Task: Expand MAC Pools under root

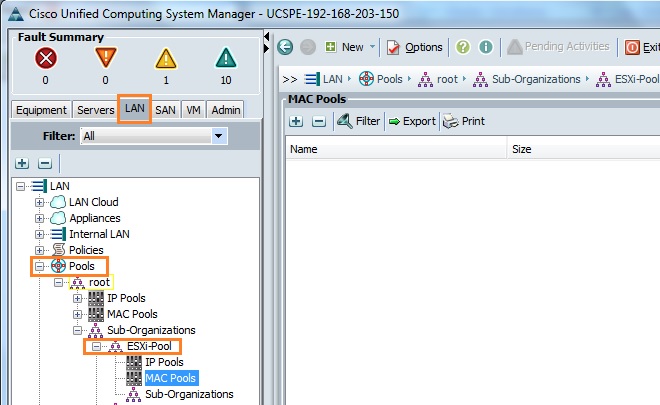Action: [x=77, y=314]
